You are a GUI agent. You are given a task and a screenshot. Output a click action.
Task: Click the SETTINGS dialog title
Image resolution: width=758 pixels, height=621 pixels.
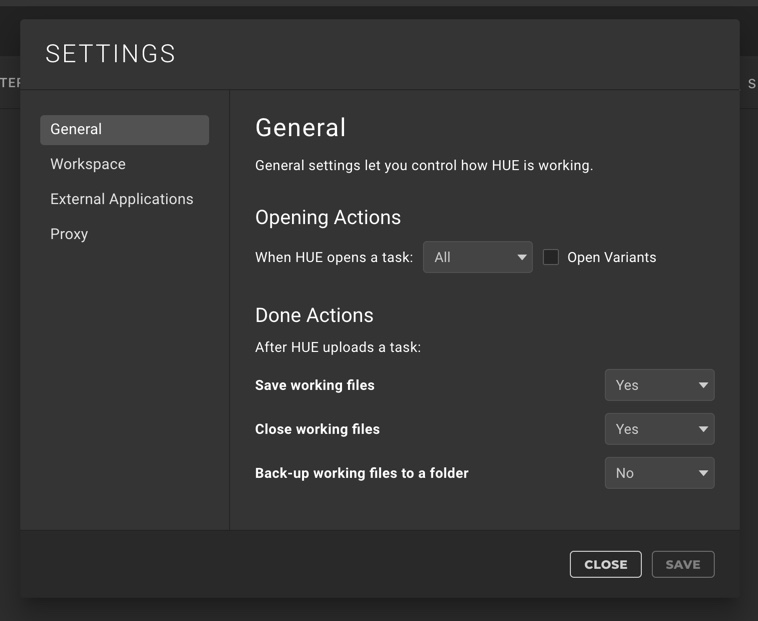(x=111, y=54)
